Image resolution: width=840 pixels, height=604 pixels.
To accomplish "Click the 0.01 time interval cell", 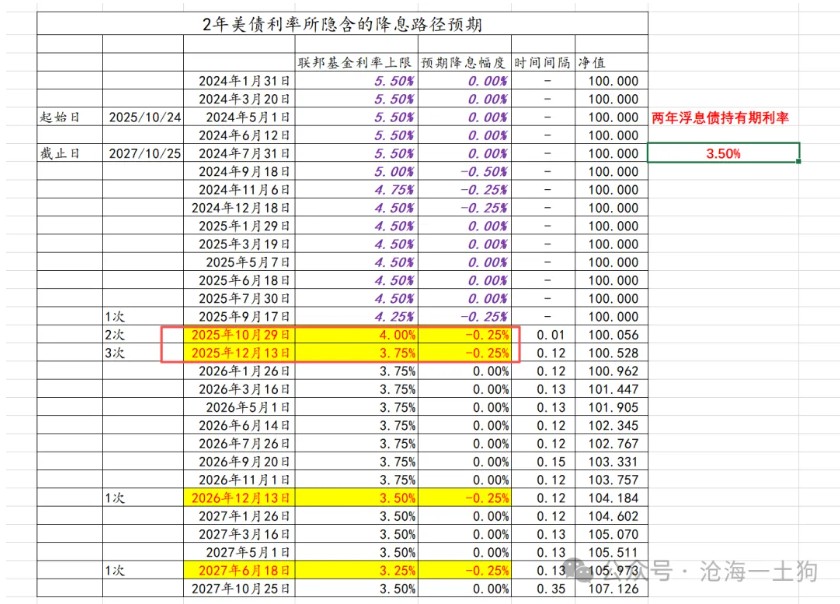I will [543, 335].
